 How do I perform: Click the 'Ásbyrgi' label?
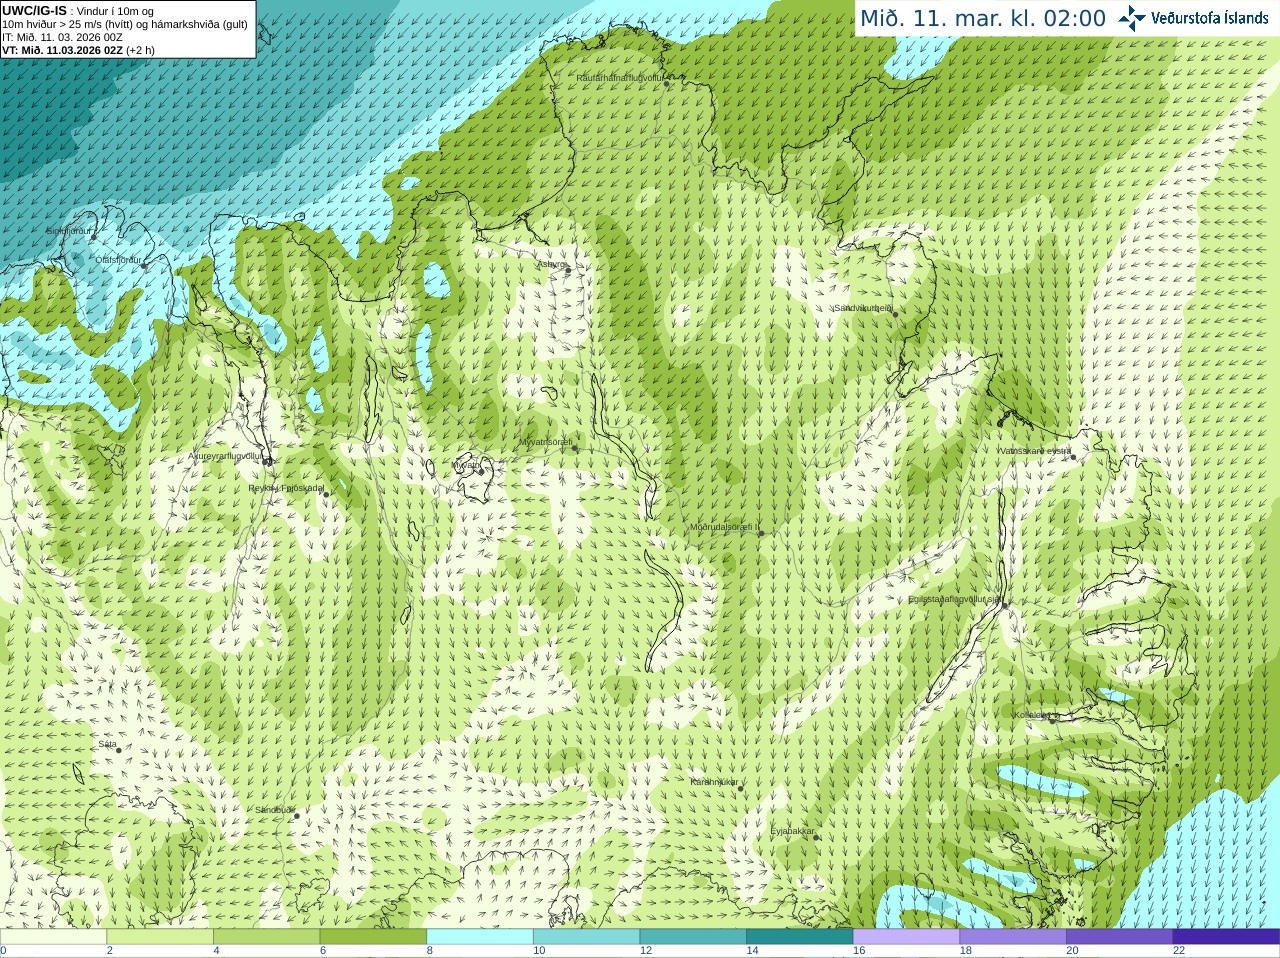point(551,265)
